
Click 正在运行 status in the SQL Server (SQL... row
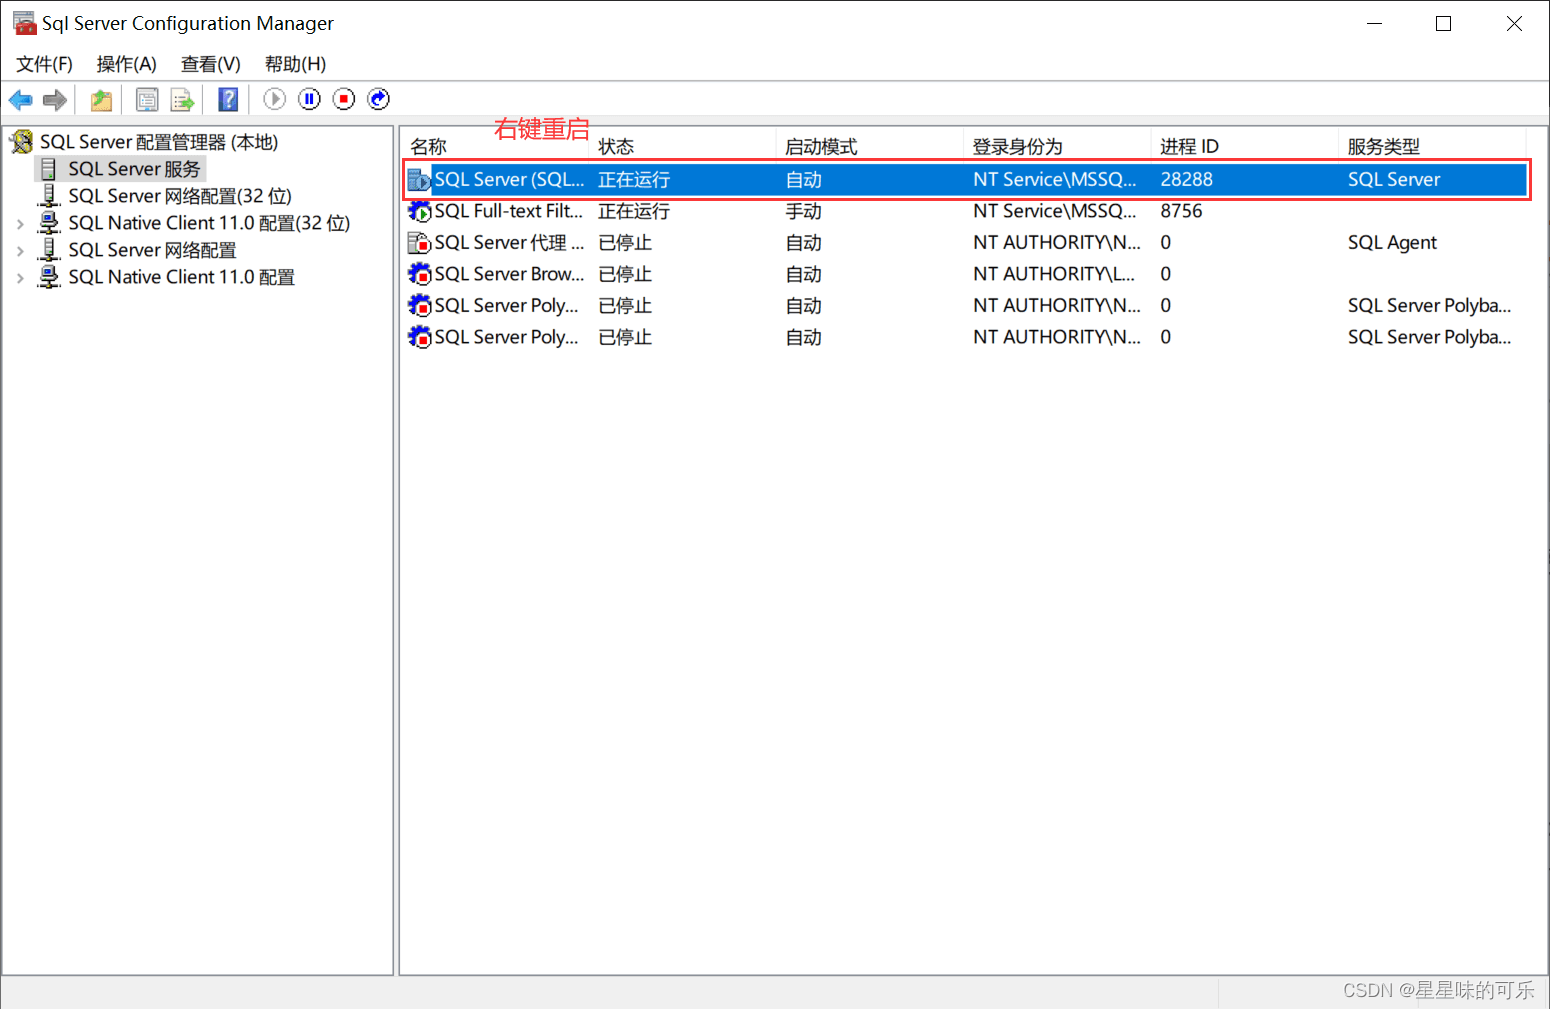click(634, 180)
